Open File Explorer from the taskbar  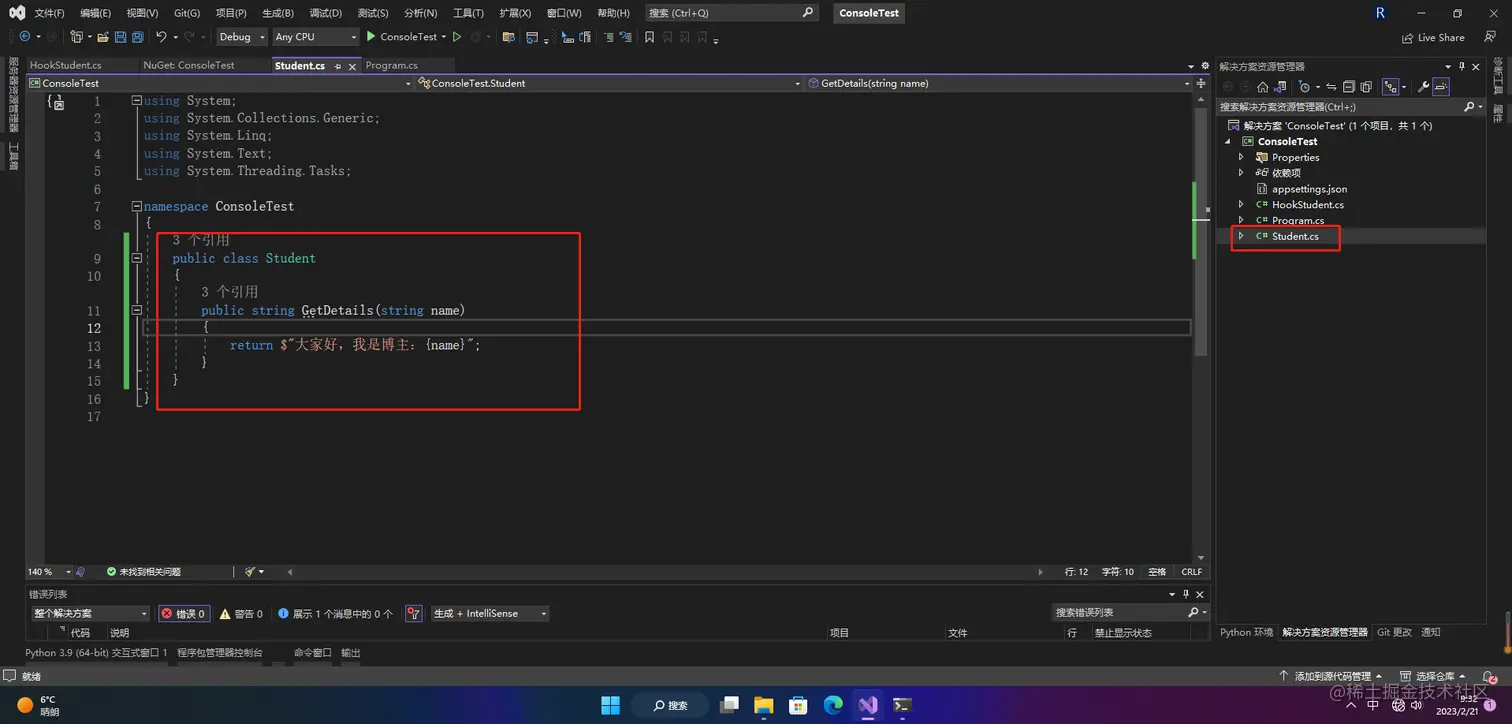point(763,705)
